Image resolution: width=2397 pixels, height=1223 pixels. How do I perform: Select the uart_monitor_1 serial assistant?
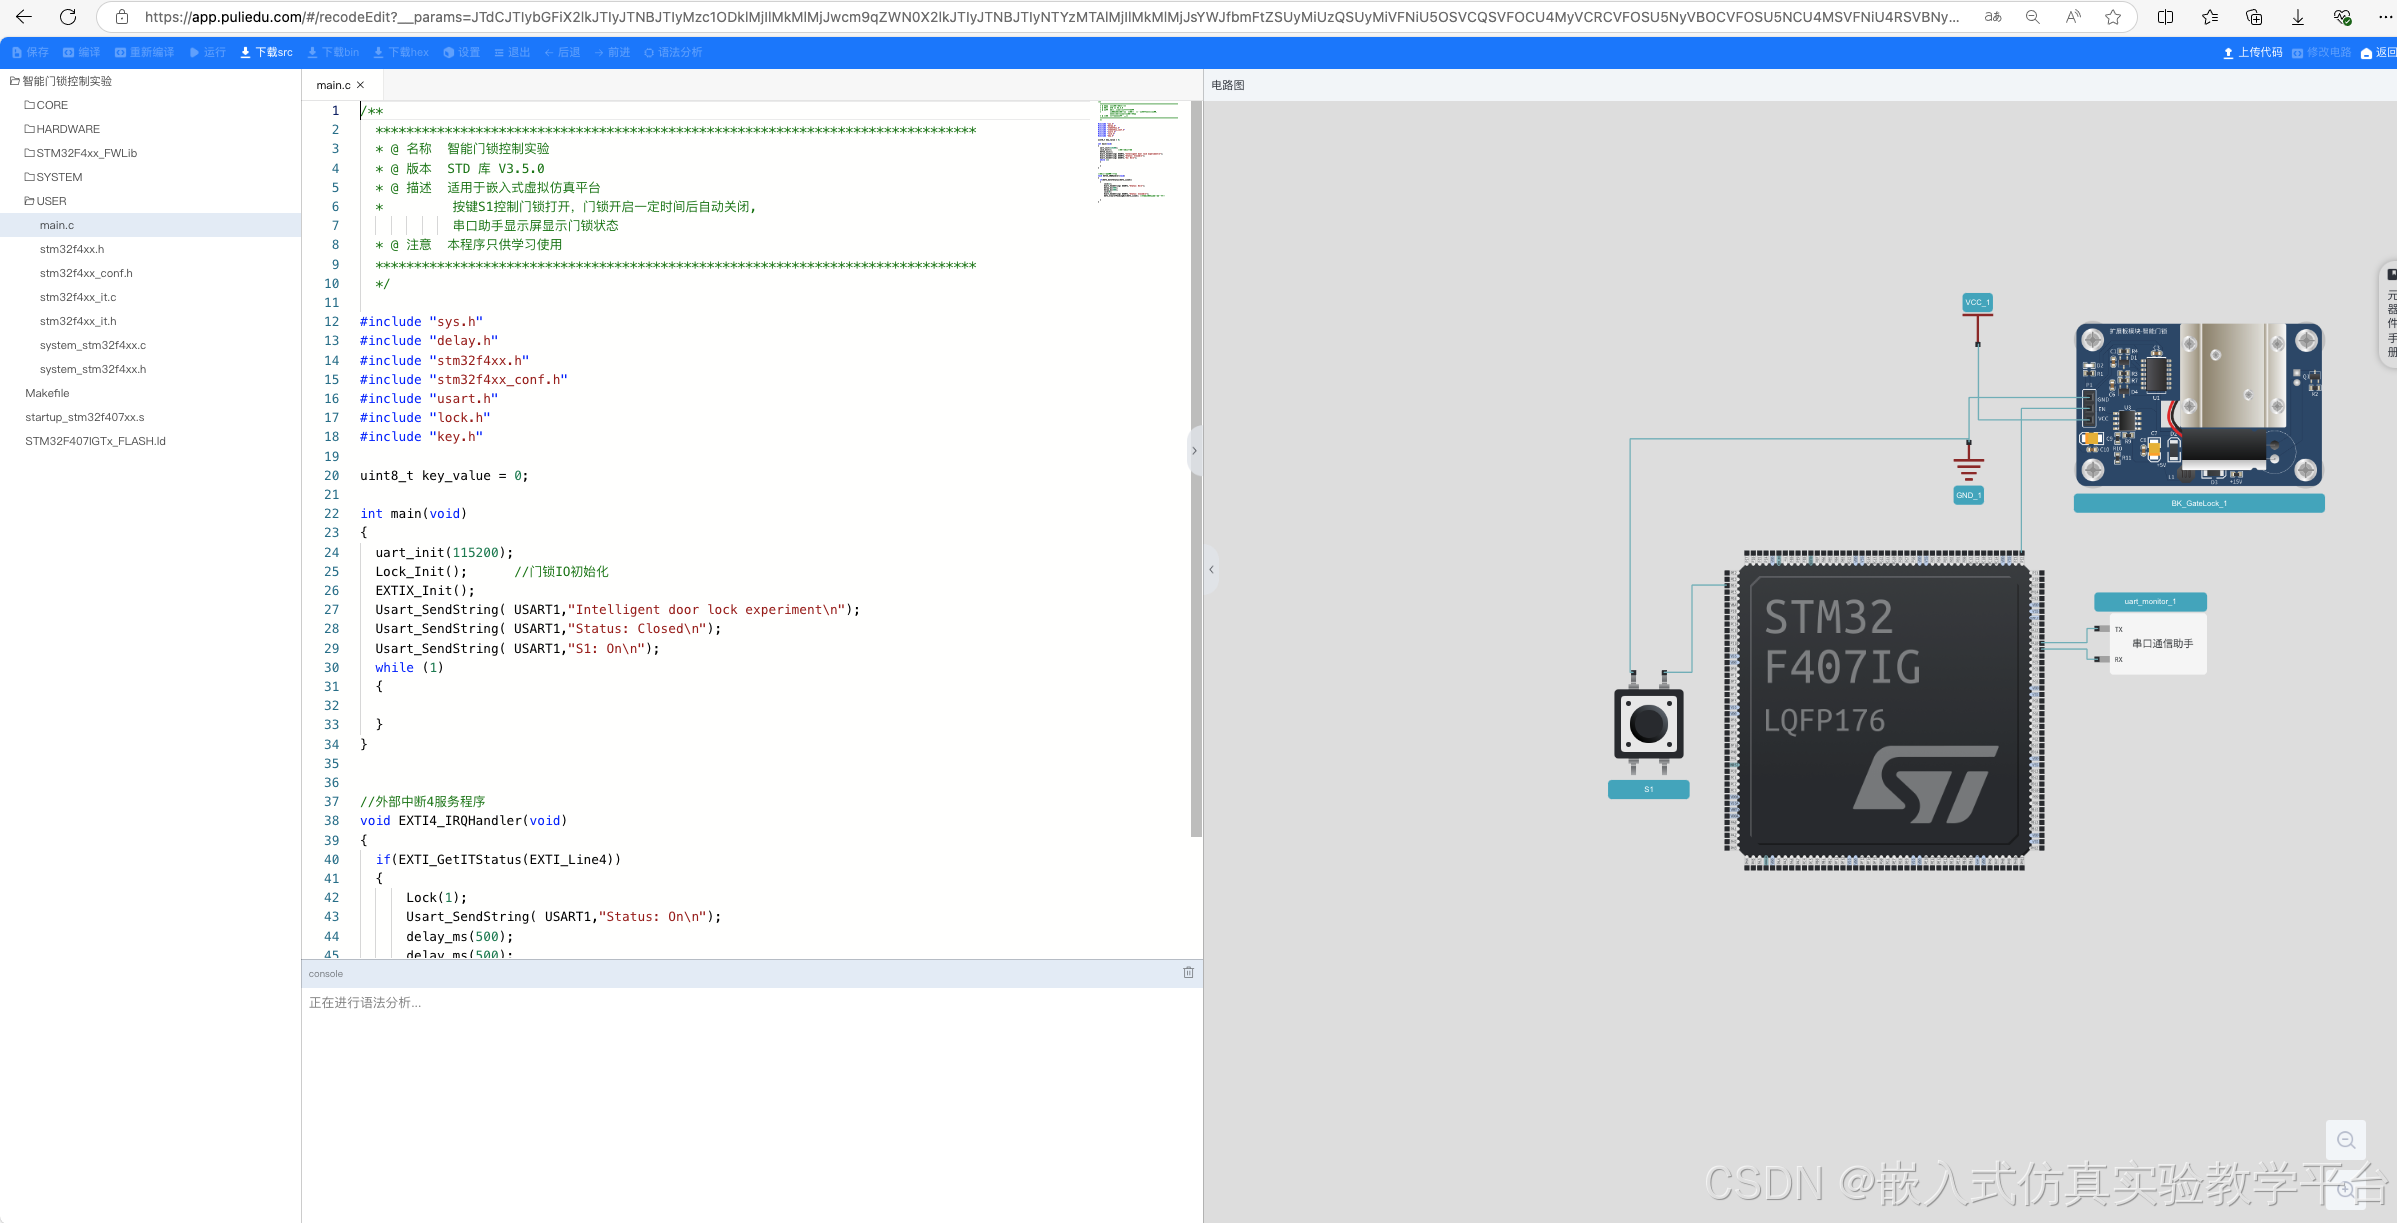pos(2152,643)
